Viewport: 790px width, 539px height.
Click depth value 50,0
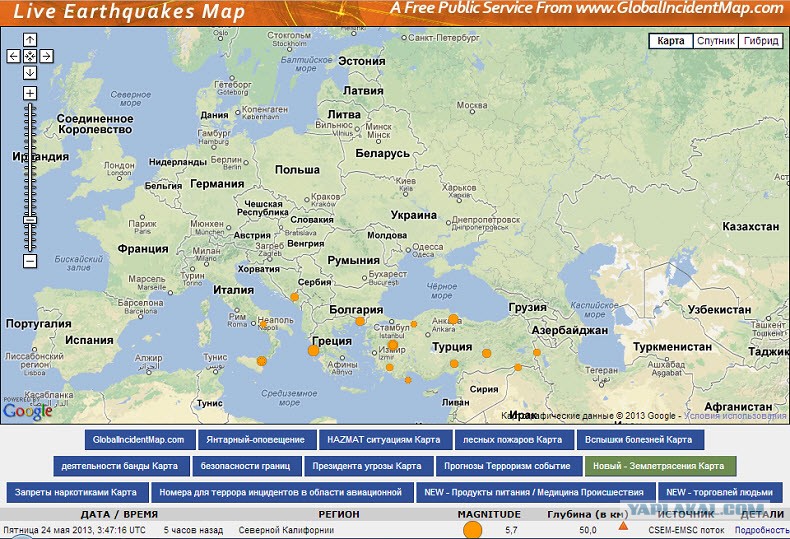[x=587, y=530]
